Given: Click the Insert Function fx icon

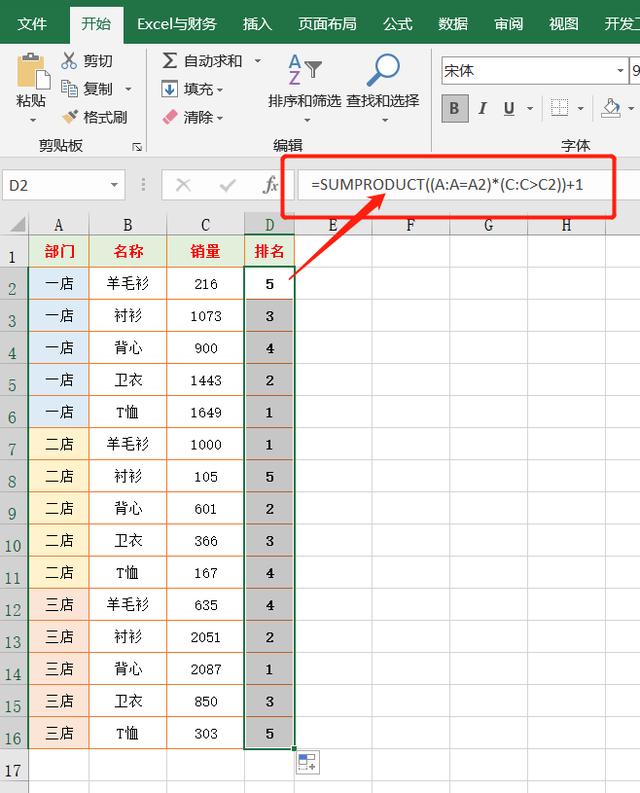Looking at the screenshot, I should pos(271,185).
